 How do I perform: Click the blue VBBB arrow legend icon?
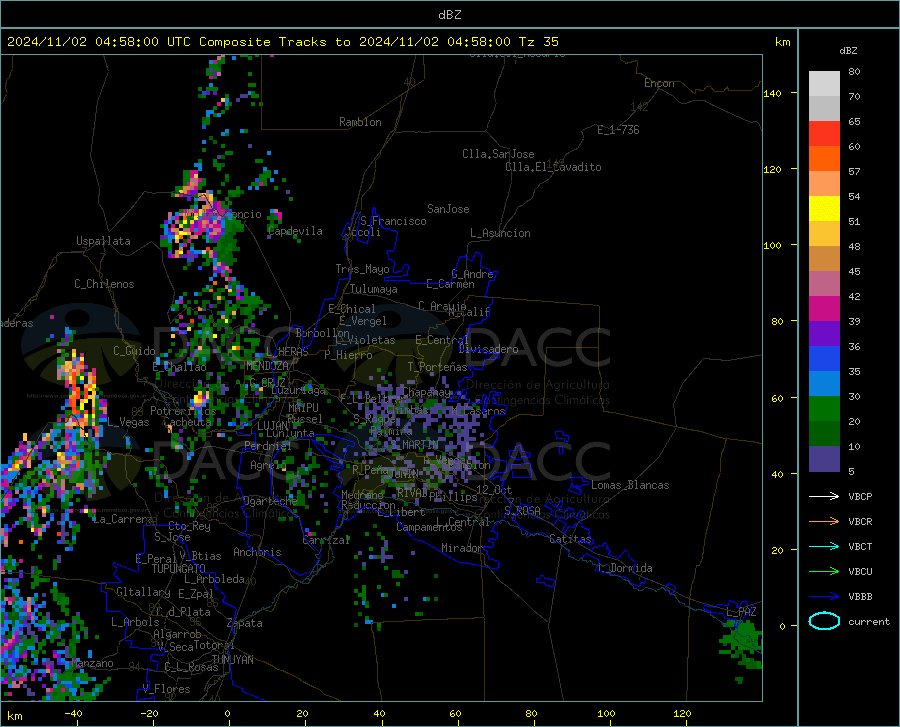[x=824, y=597]
